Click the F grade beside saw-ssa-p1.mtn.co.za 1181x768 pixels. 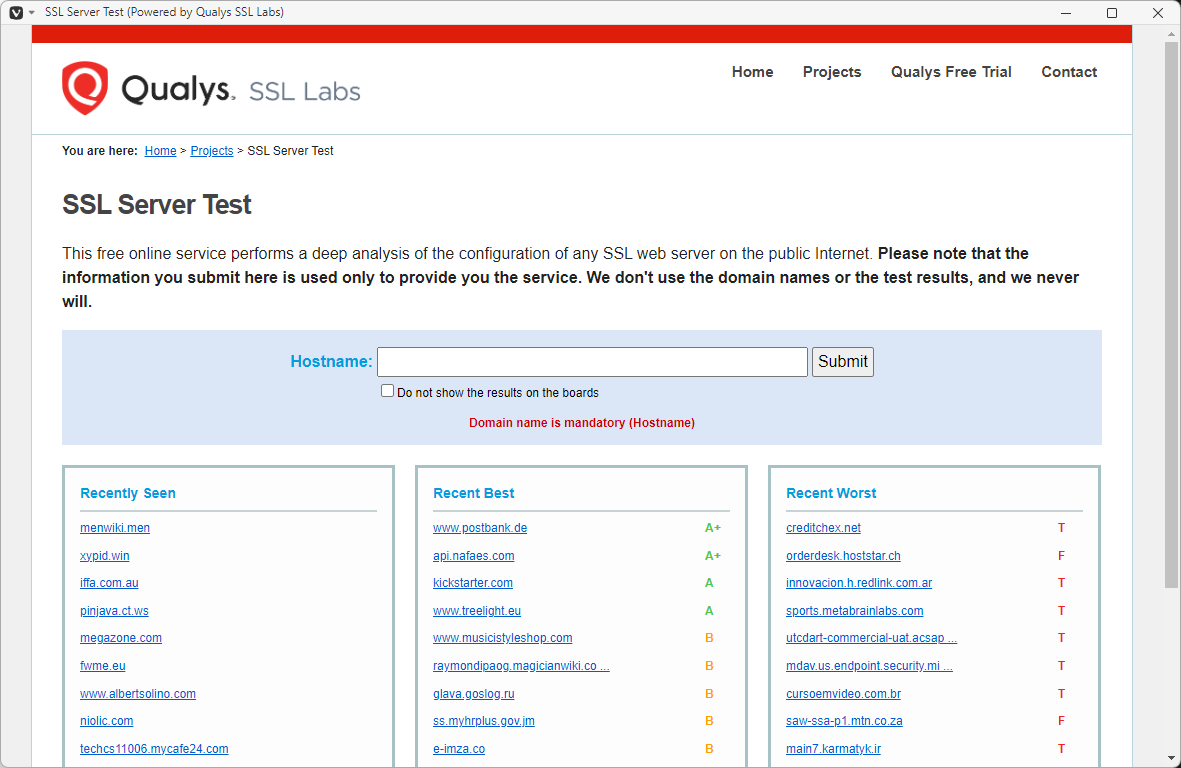click(x=1061, y=721)
